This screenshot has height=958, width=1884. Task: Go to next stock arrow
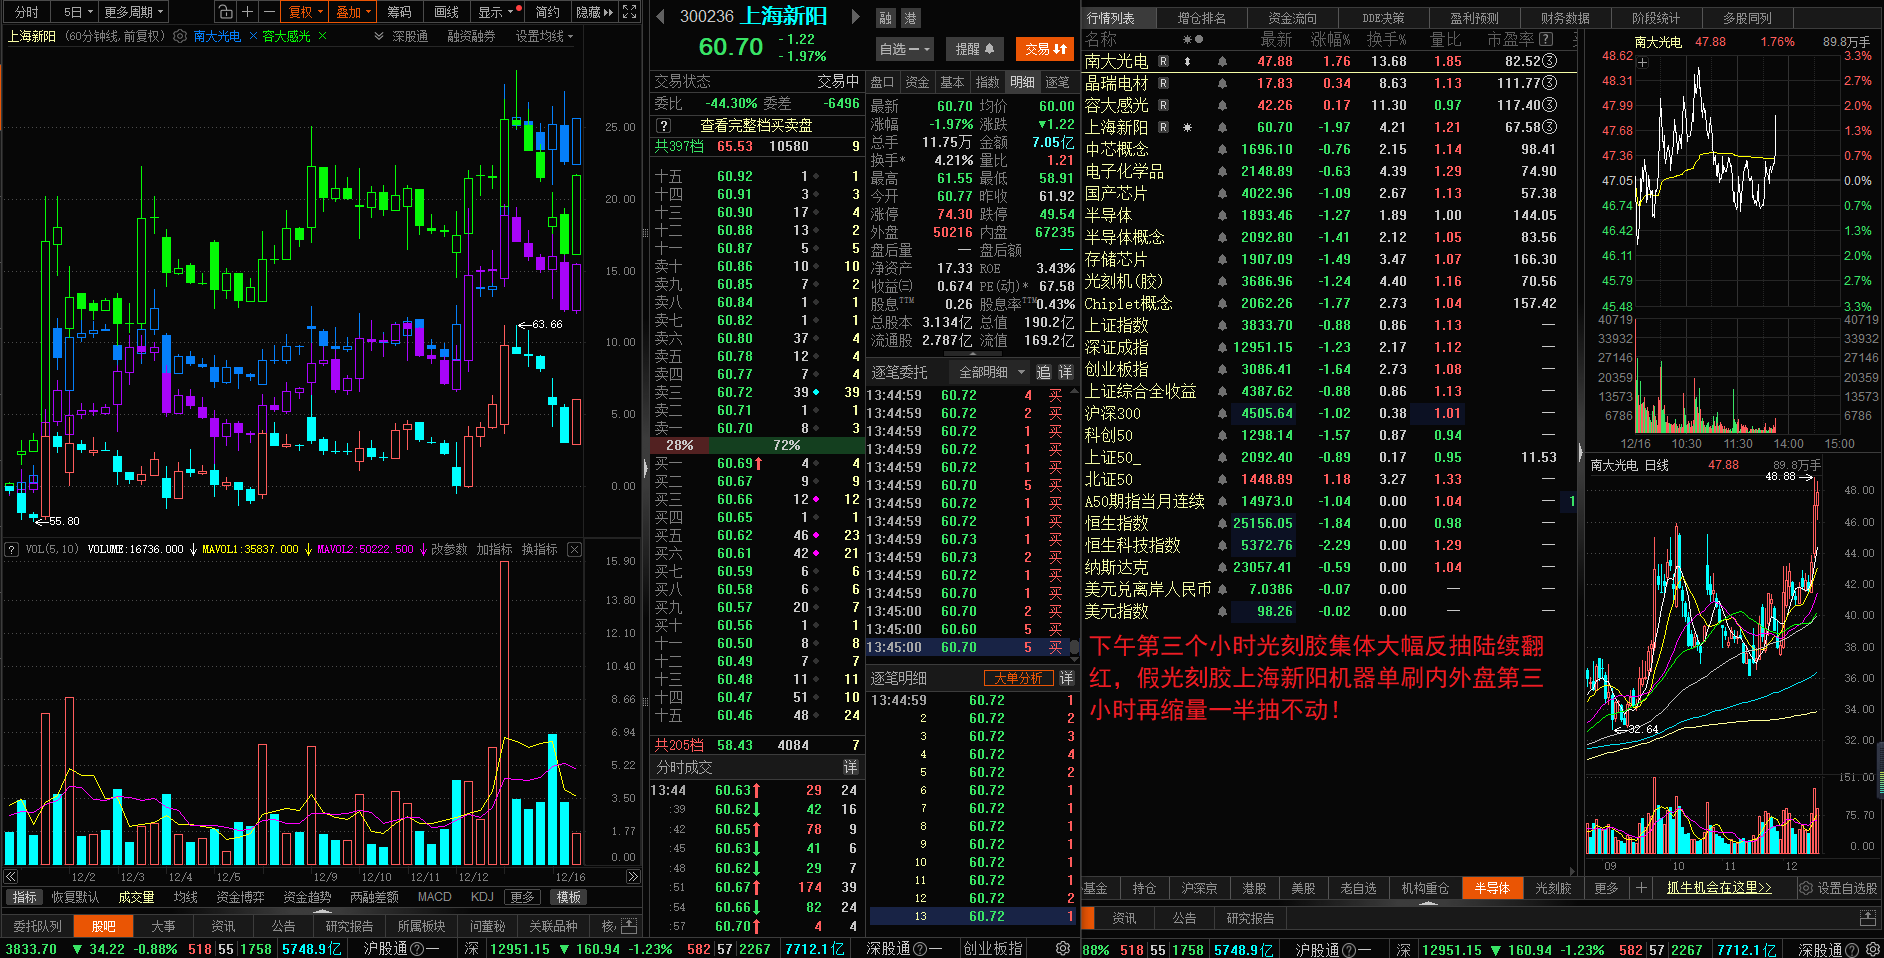(x=855, y=17)
